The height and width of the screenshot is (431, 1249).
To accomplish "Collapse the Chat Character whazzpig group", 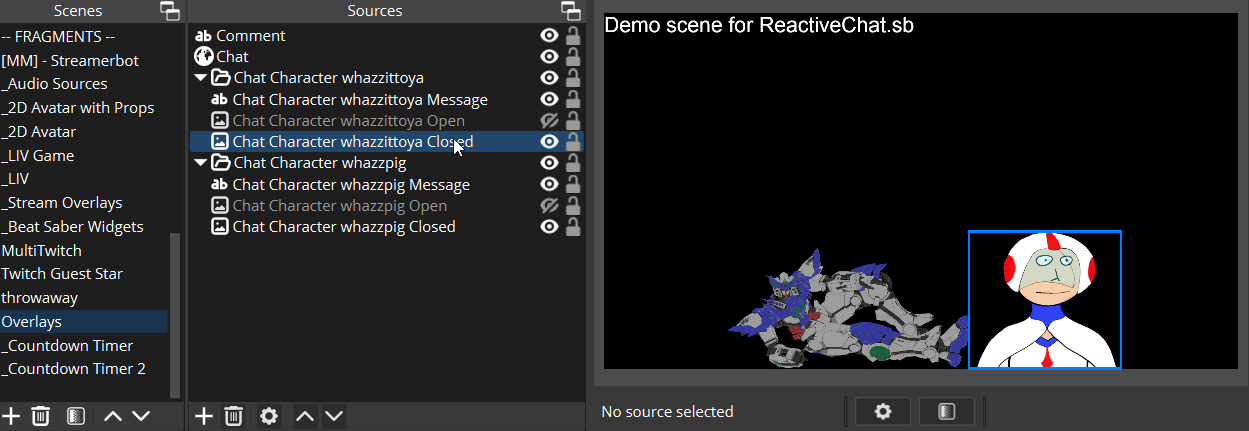I will 201,163.
